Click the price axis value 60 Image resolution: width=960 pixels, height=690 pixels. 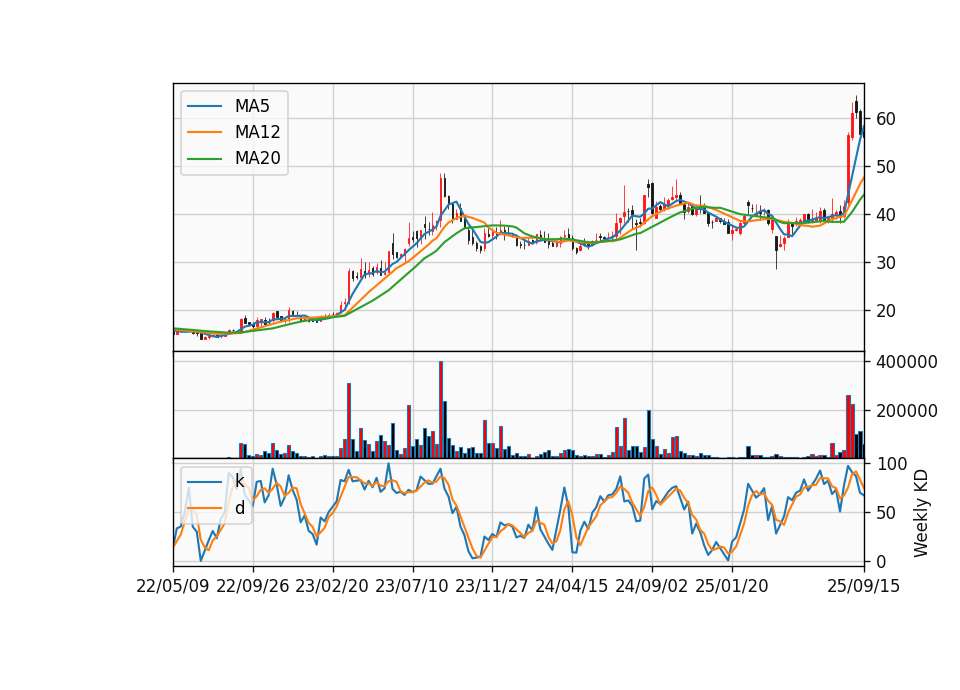click(885, 119)
